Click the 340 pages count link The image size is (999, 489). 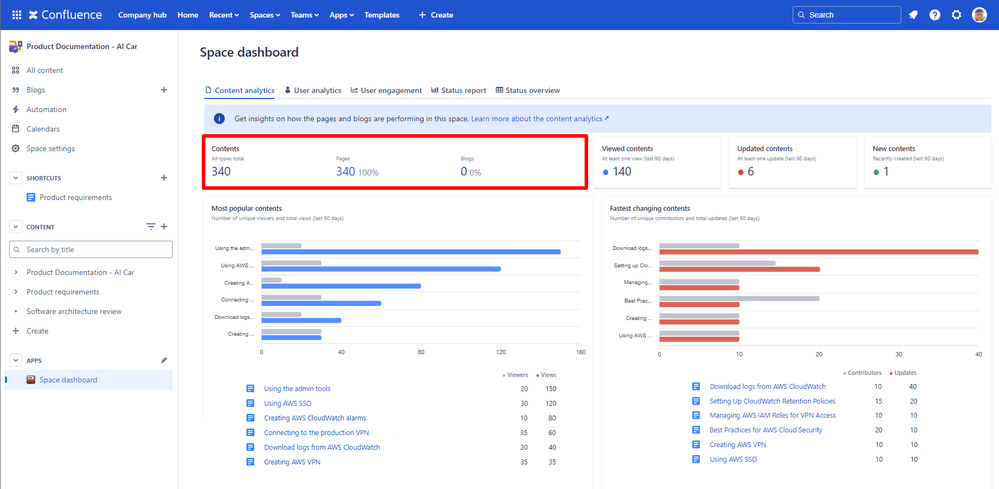pyautogui.click(x=345, y=171)
